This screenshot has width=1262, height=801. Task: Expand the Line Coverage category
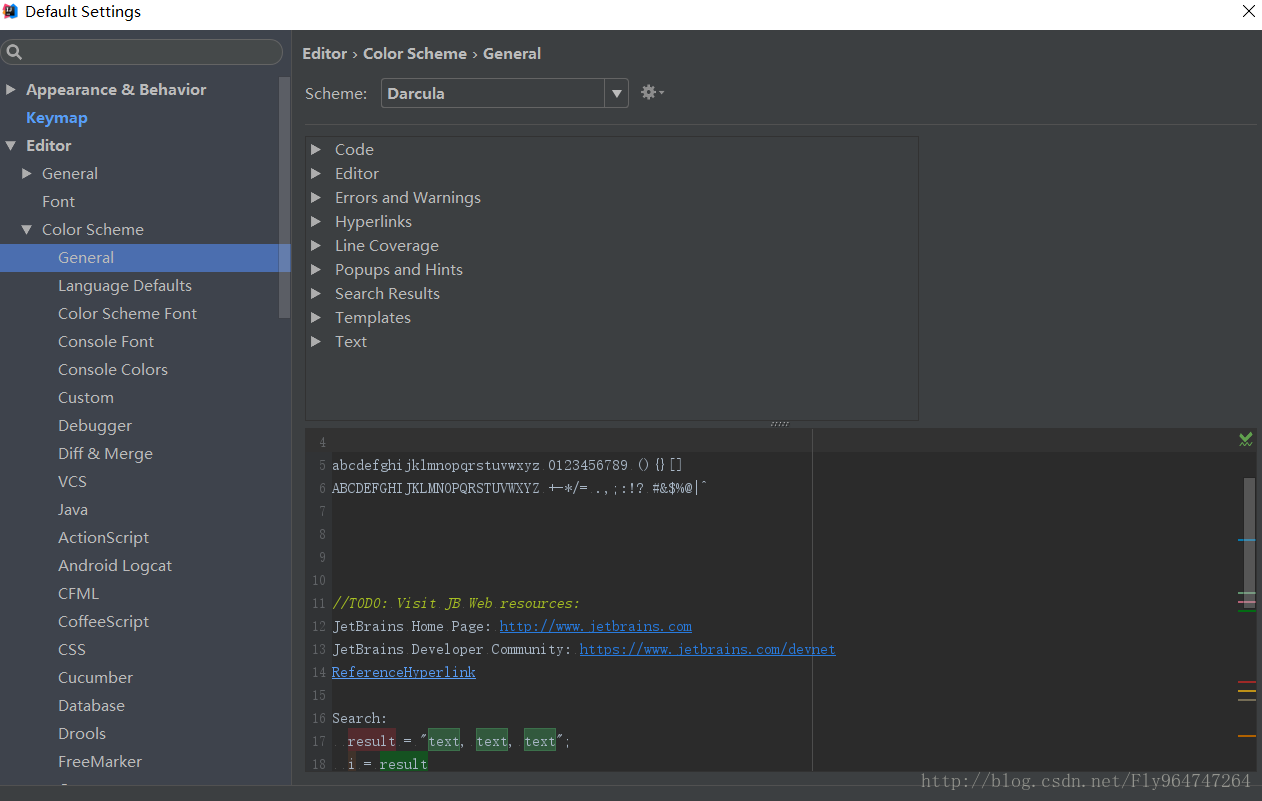(316, 245)
